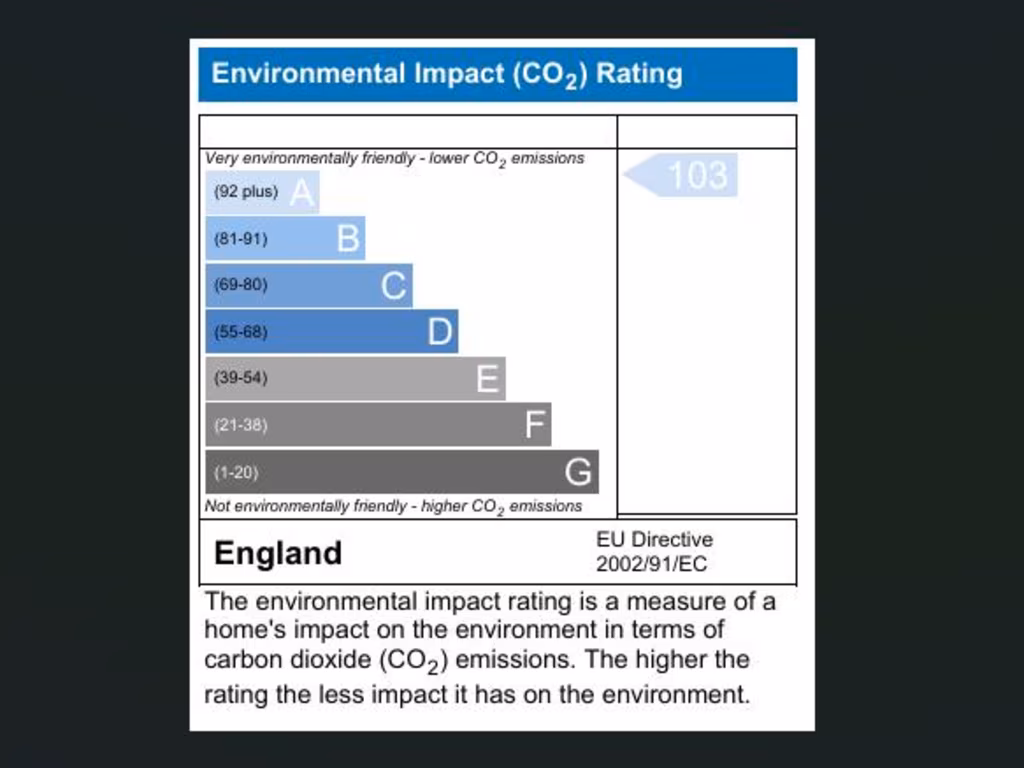Click the empty cell above the 103 arrow
This screenshot has width=1024, height=768.
(707, 132)
